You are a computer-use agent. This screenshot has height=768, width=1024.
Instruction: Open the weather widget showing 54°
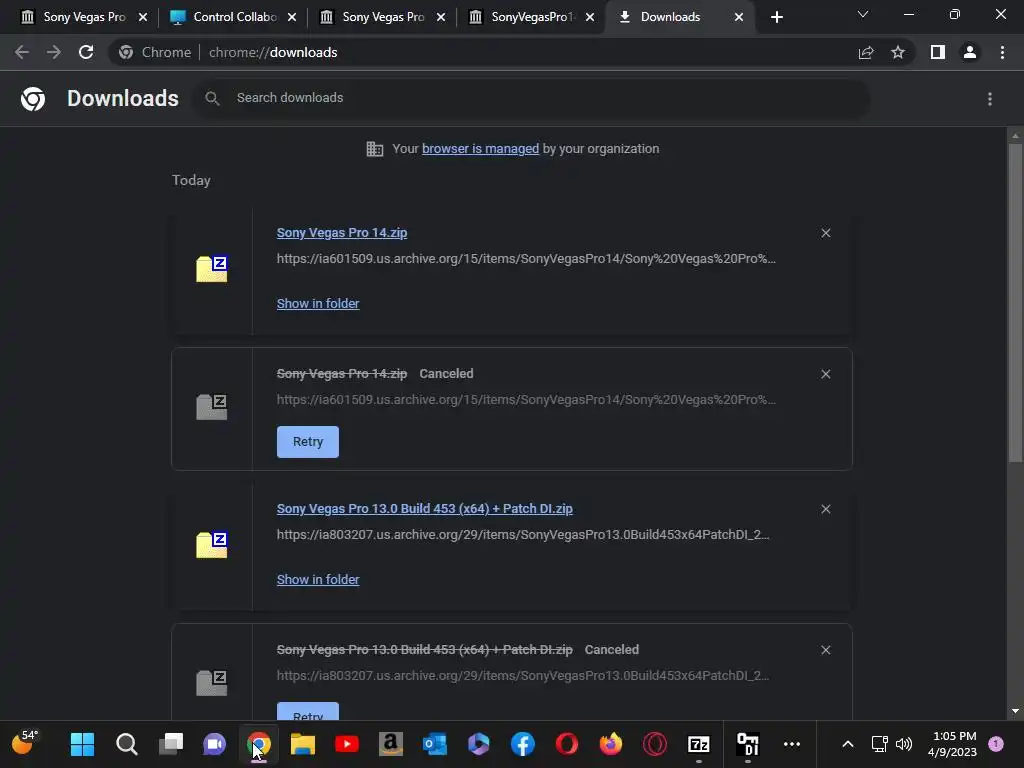coord(25,743)
